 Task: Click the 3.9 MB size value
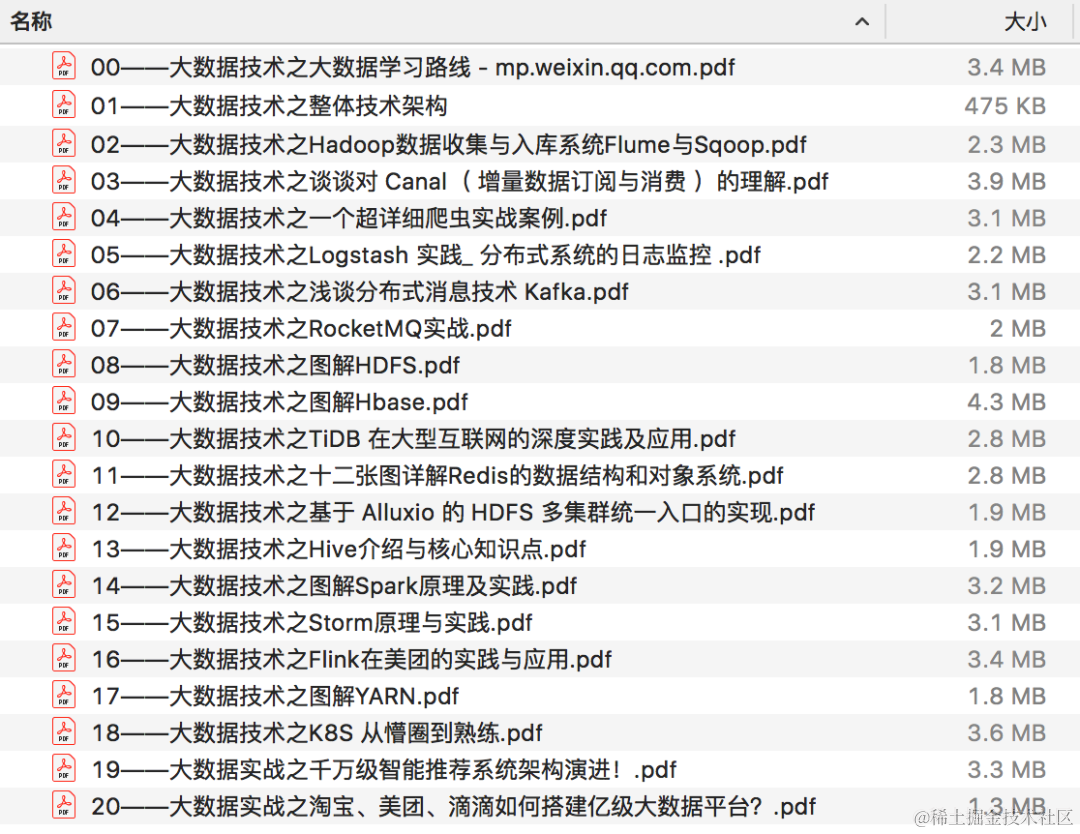click(1006, 182)
